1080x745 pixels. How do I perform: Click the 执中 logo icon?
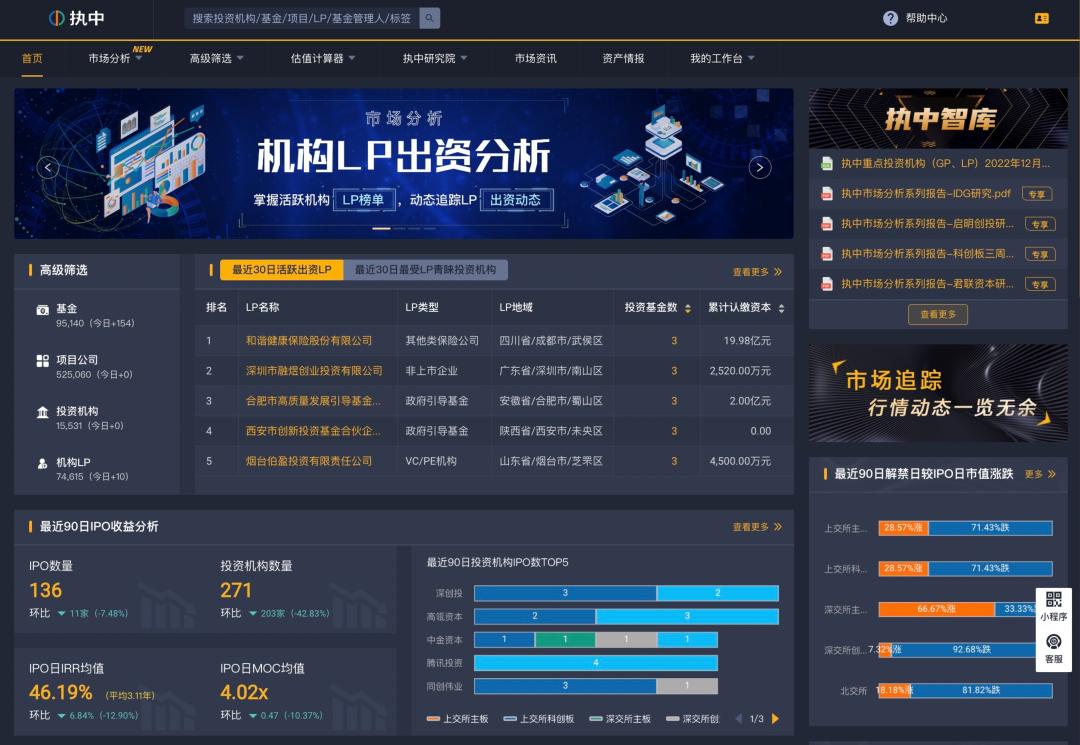pyautogui.click(x=56, y=18)
